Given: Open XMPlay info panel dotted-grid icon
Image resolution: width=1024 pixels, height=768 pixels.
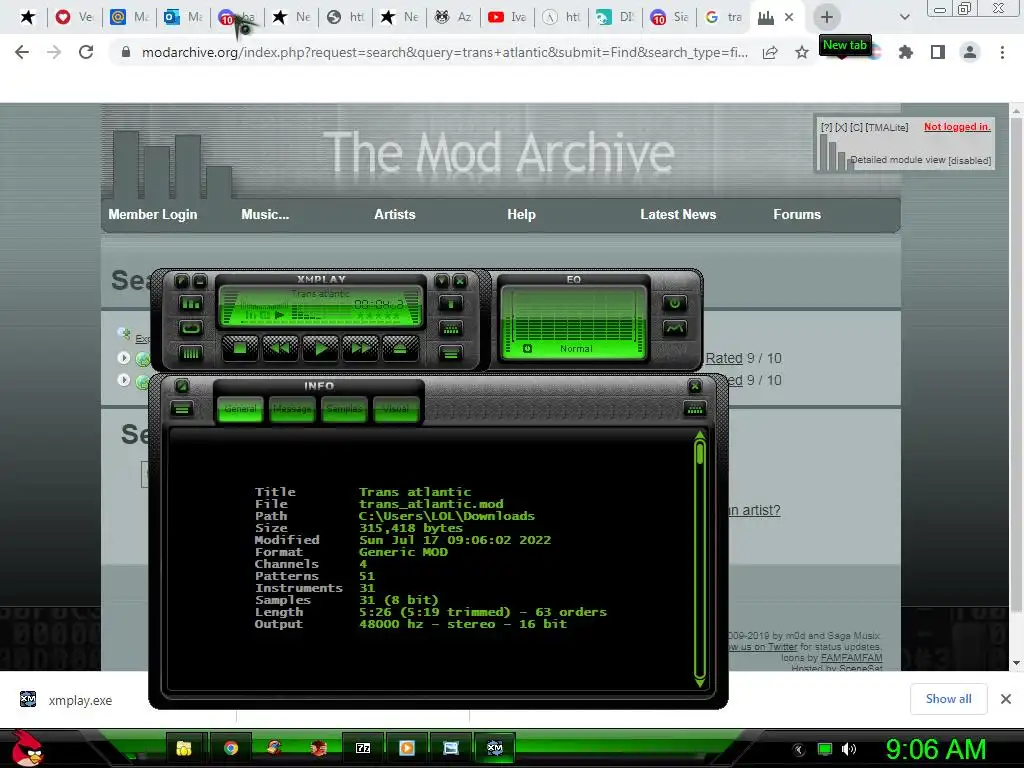Looking at the screenshot, I should [451, 328].
